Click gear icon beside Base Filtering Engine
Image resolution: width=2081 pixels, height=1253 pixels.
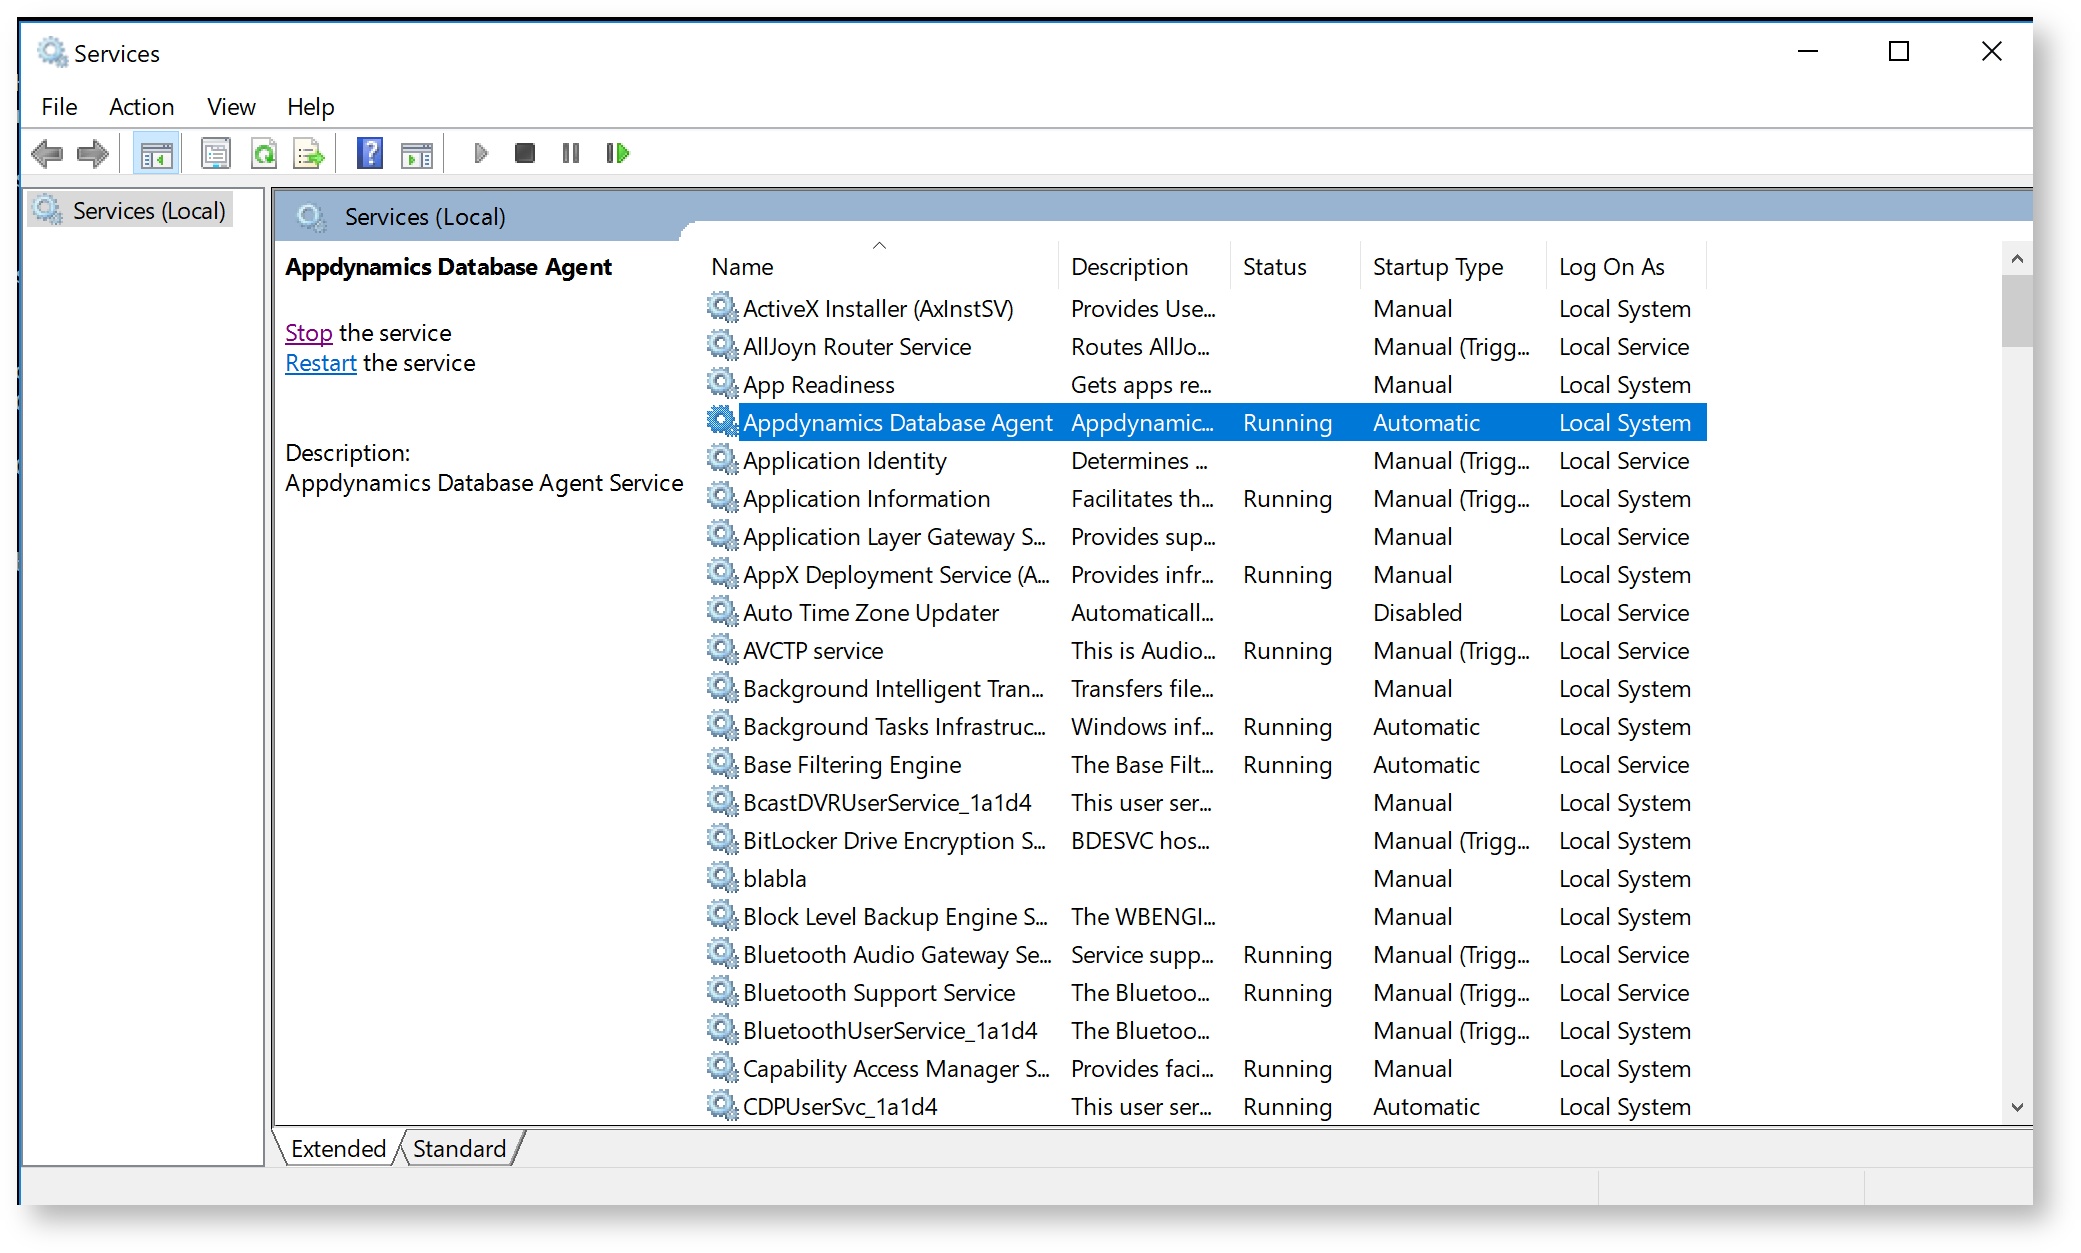pos(722,763)
